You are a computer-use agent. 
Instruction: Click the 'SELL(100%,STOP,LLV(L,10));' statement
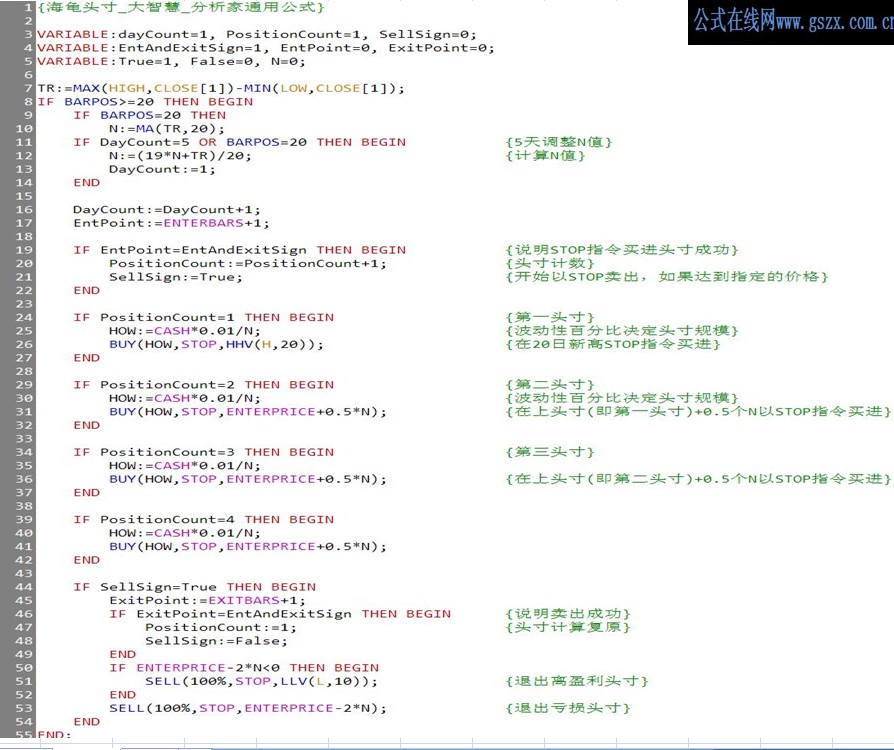click(x=261, y=682)
